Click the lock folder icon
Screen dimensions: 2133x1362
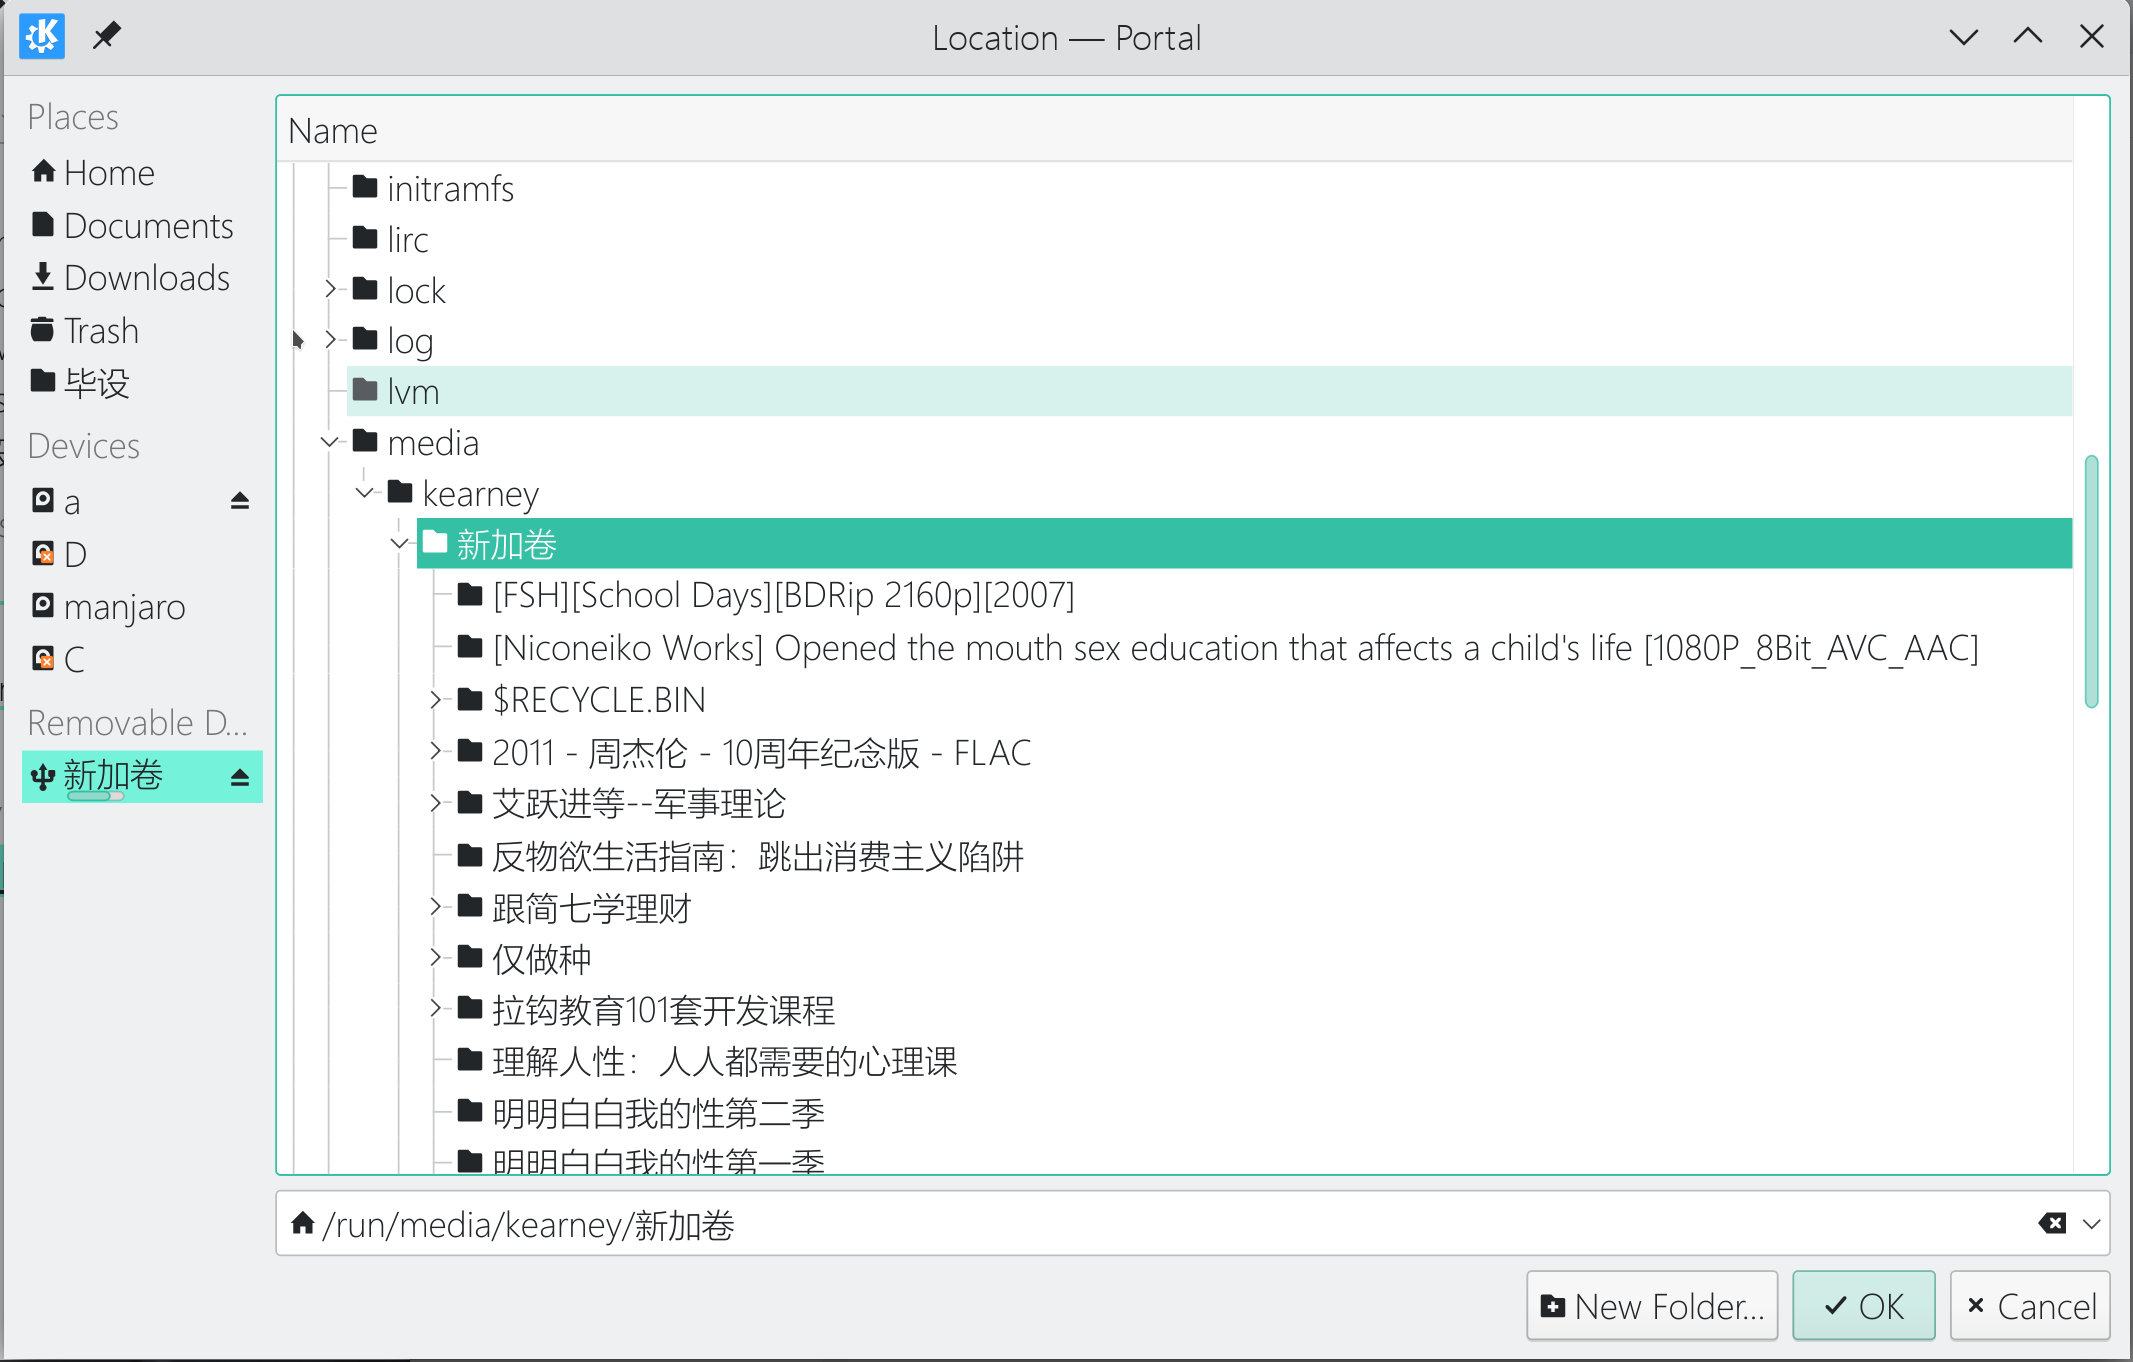point(365,290)
